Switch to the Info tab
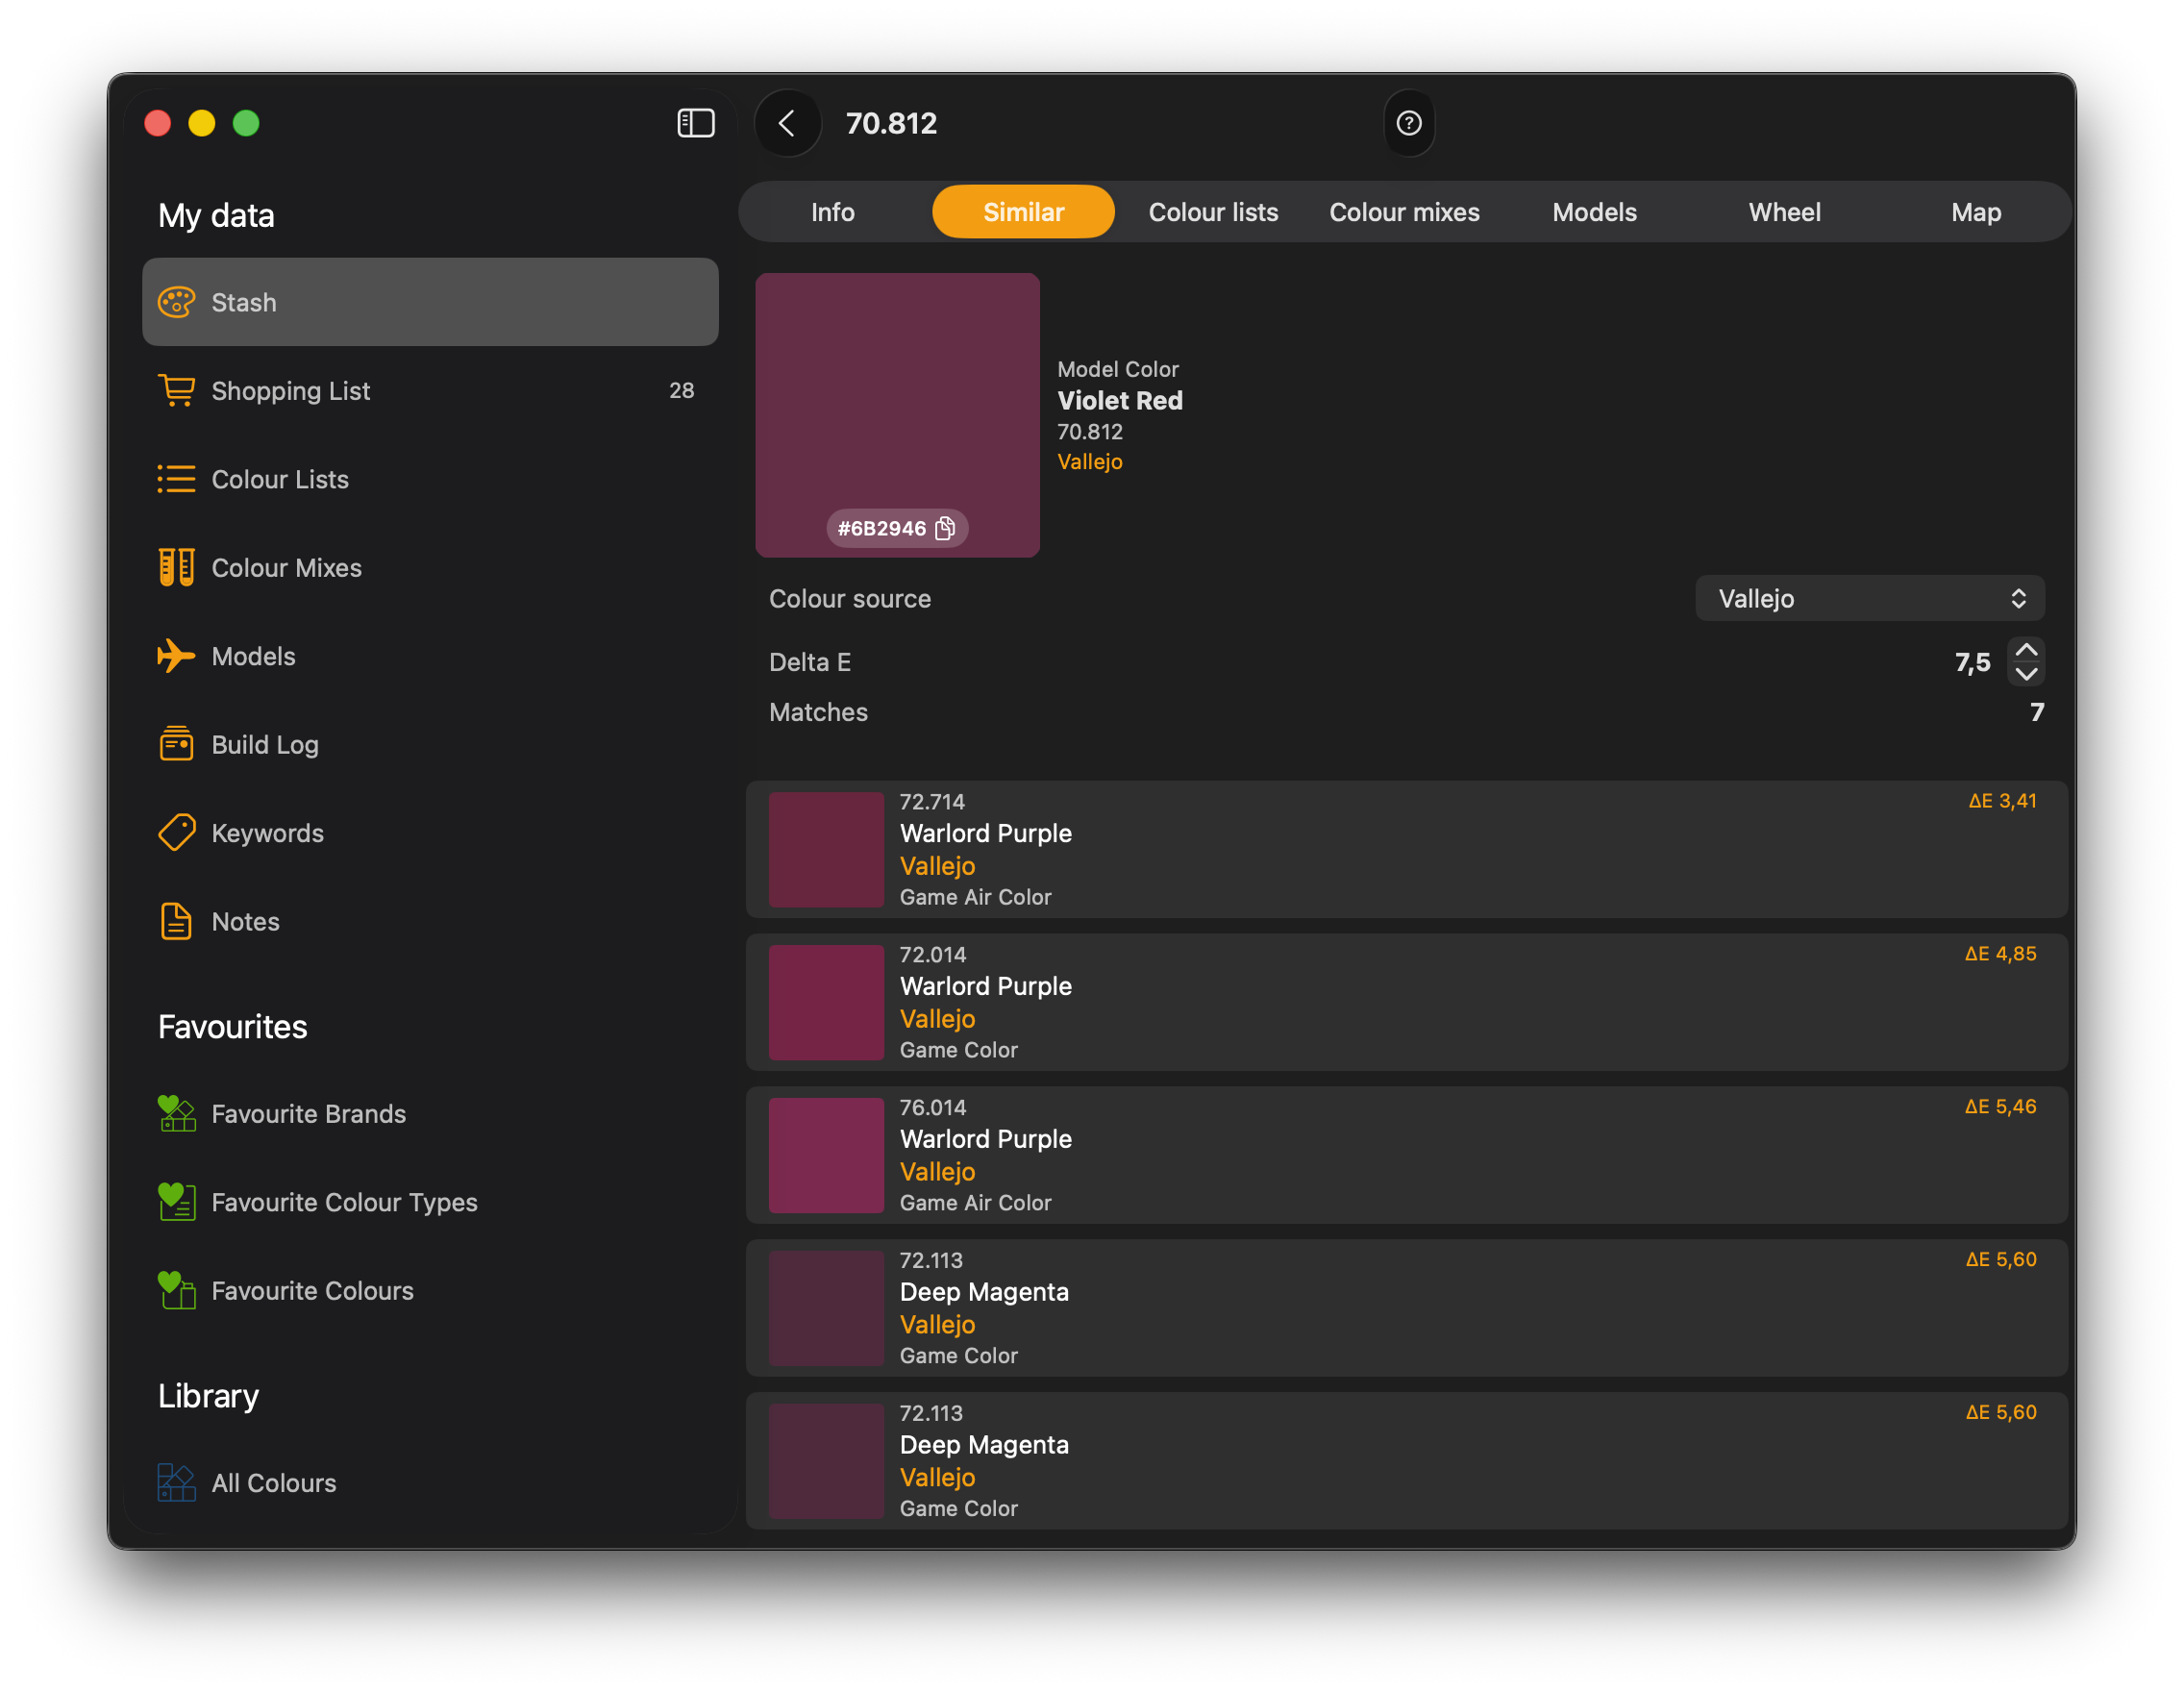The height and width of the screenshot is (1692, 2184). point(833,212)
